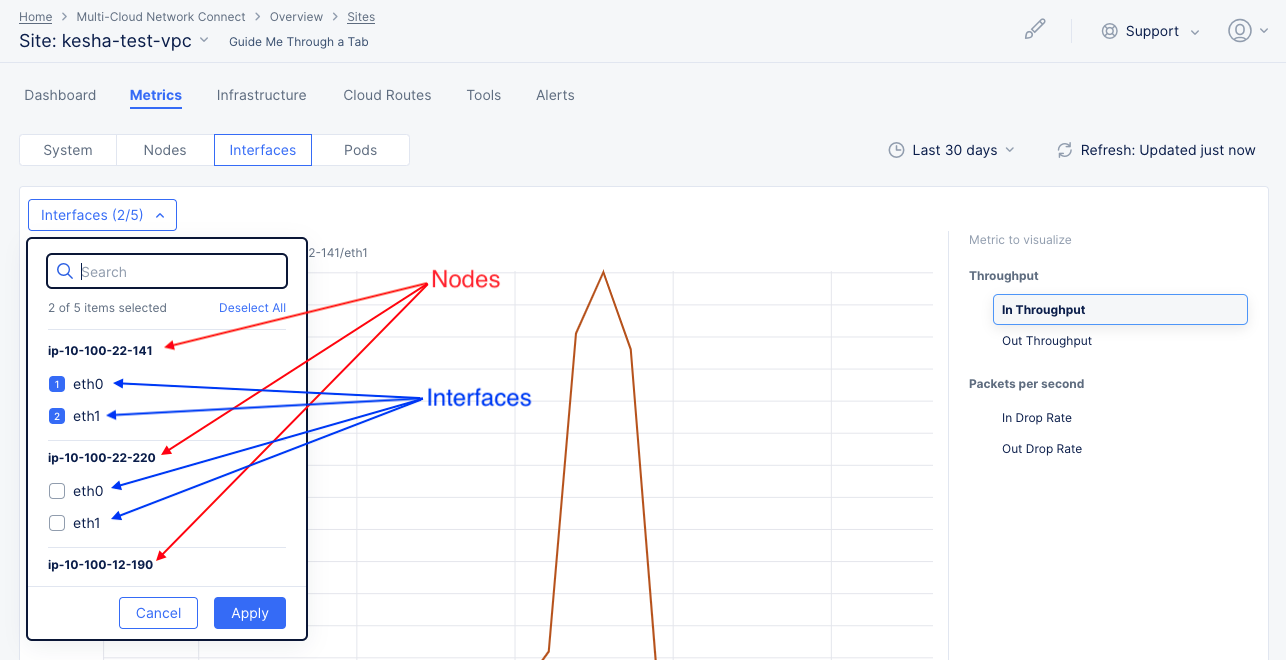Image resolution: width=1286 pixels, height=660 pixels.
Task: Click the user account avatar icon
Action: 1240,30
